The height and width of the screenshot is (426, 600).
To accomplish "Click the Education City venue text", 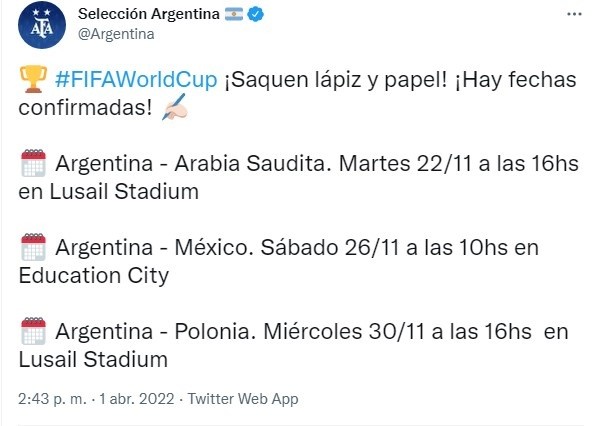I will [x=93, y=275].
